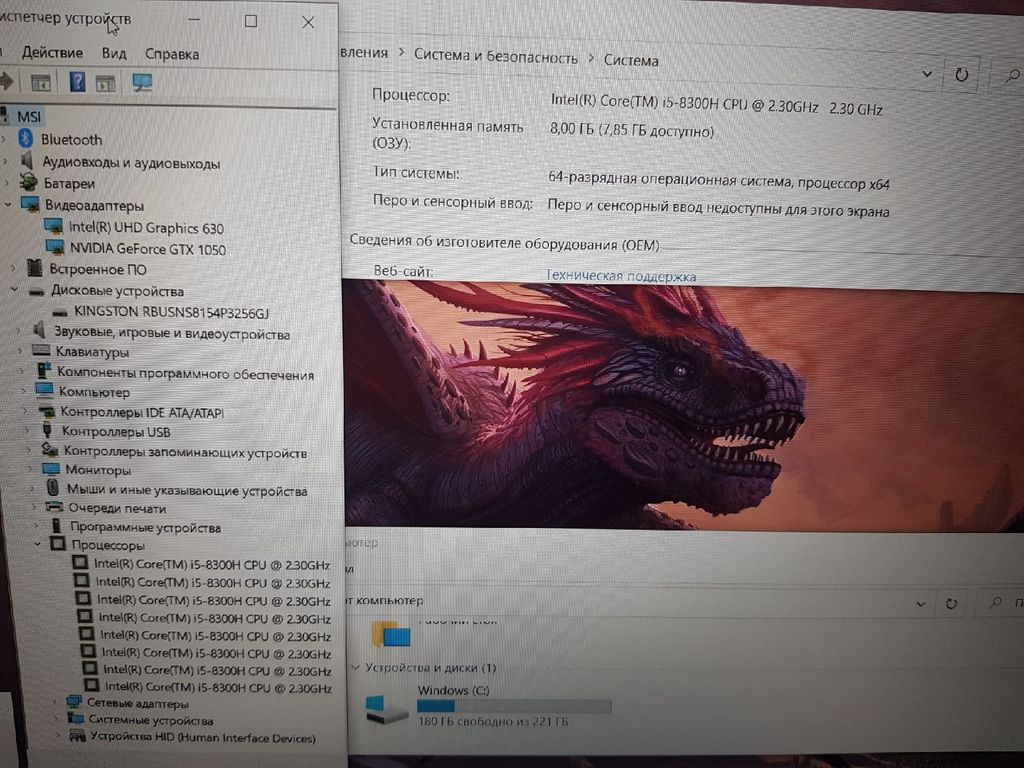The height and width of the screenshot is (768, 1024).
Task: Click the Windows (C:) drive icon
Action: tap(386, 708)
